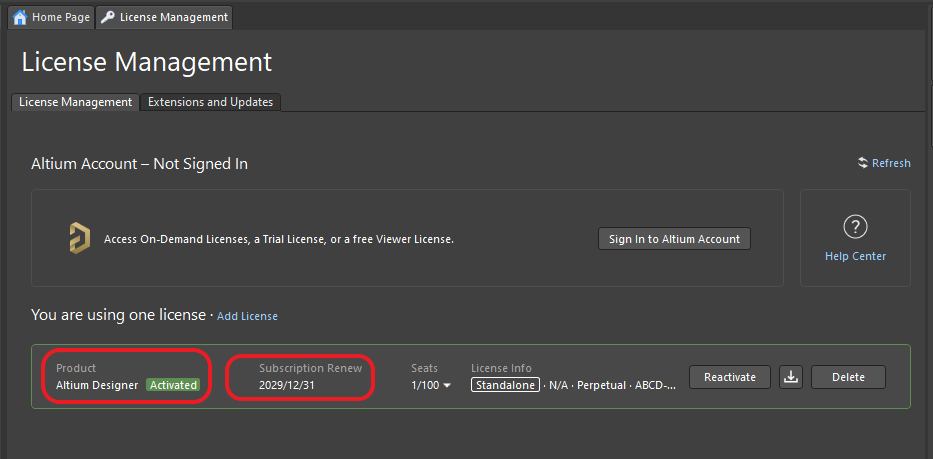This screenshot has width=933, height=459.
Task: Click the 2029/12/31 renewal date
Action: click(287, 385)
